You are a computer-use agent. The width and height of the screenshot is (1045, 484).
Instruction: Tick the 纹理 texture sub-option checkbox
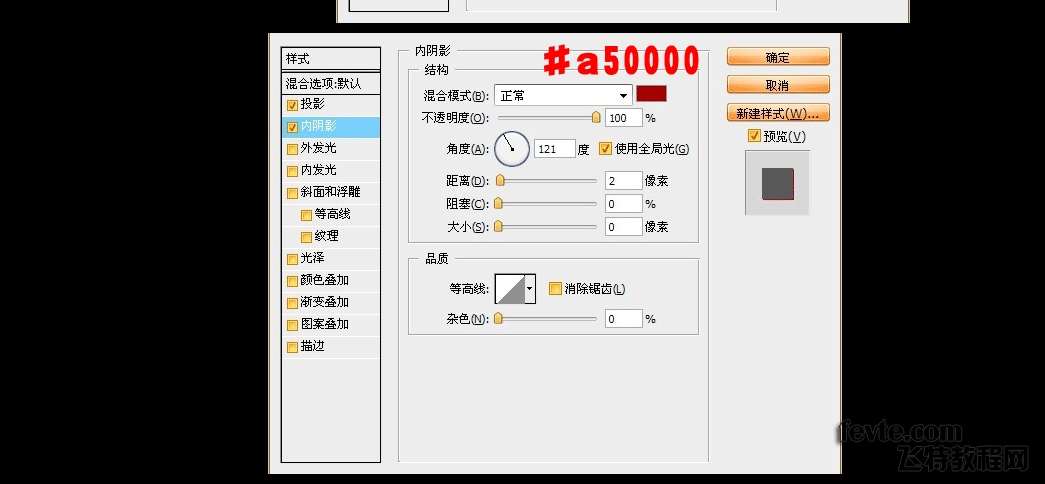point(306,237)
